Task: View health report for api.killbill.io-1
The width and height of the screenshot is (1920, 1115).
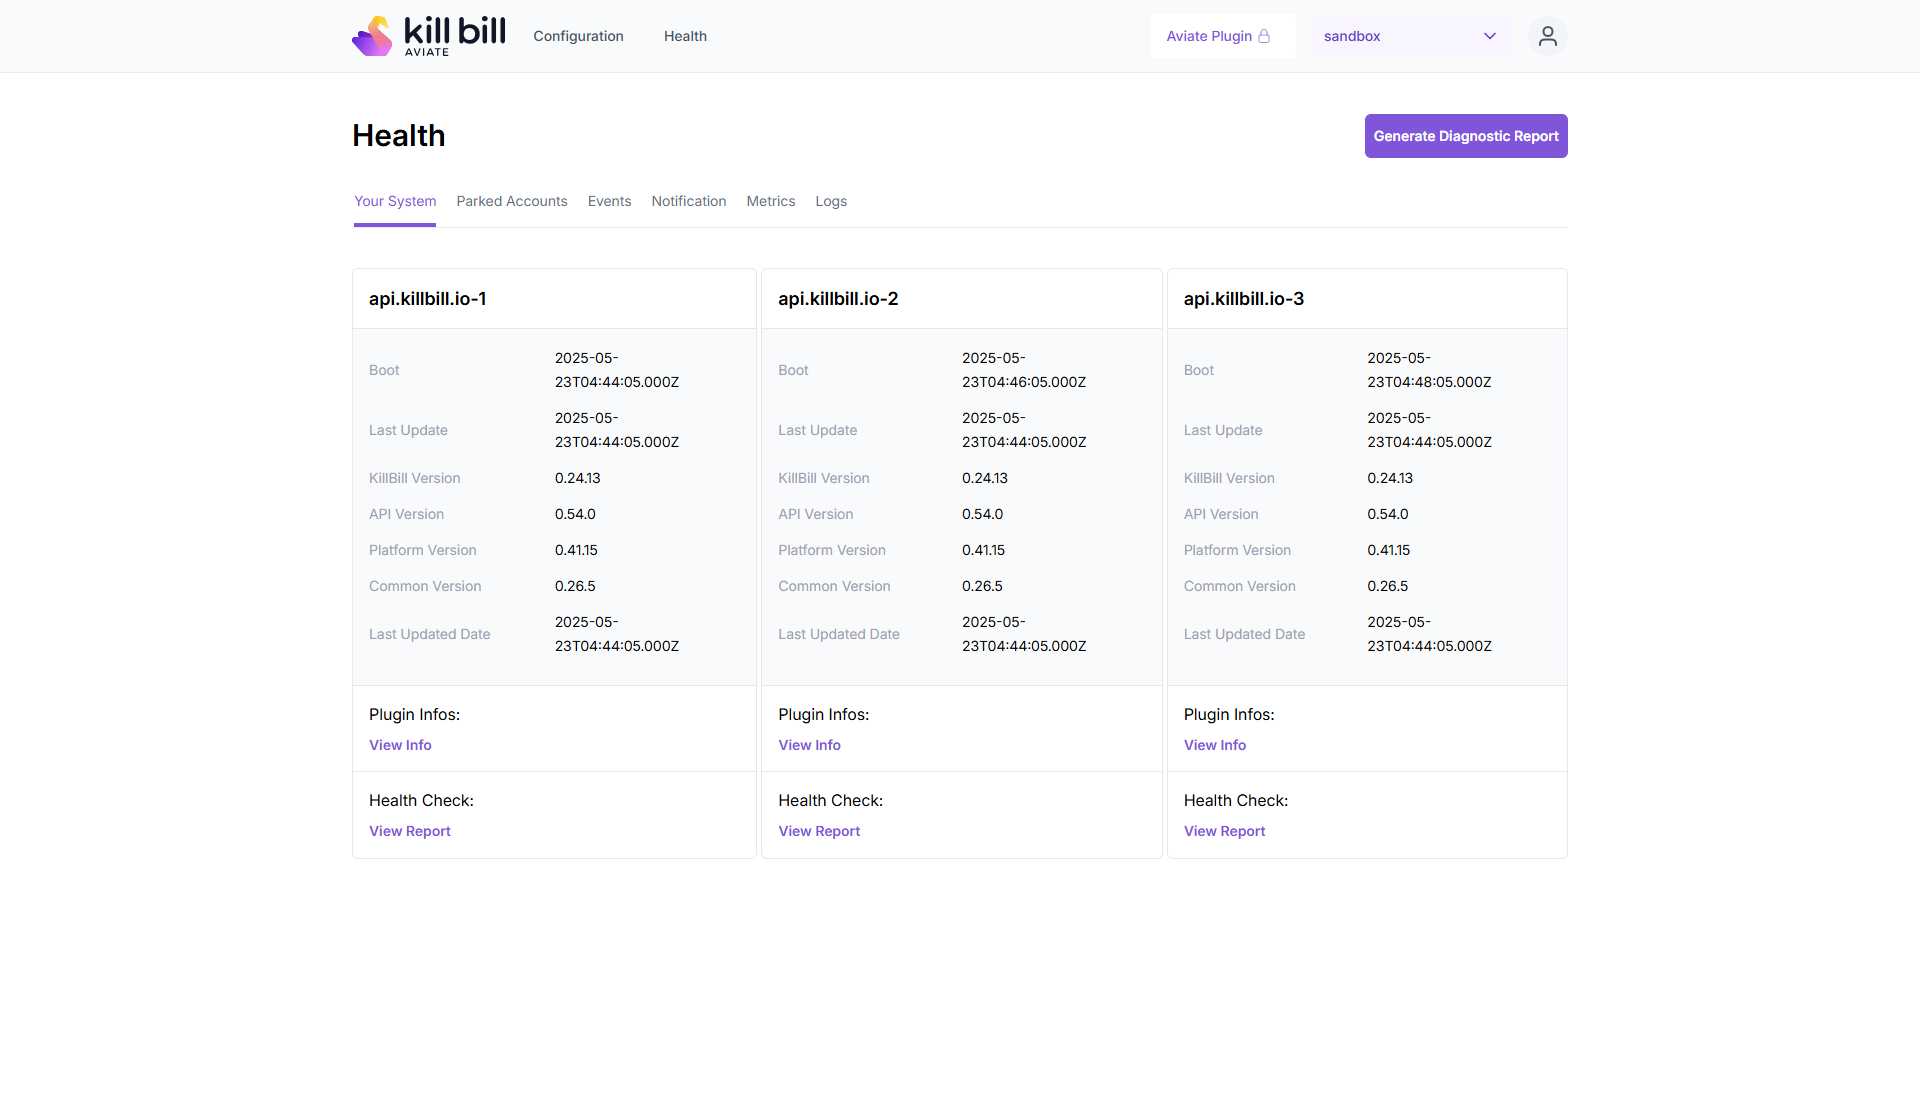Action: 409,831
